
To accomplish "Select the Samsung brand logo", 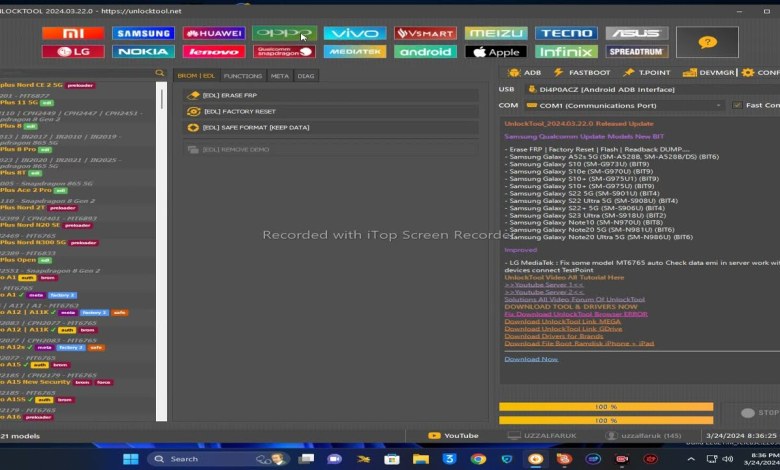I will 143,33.
